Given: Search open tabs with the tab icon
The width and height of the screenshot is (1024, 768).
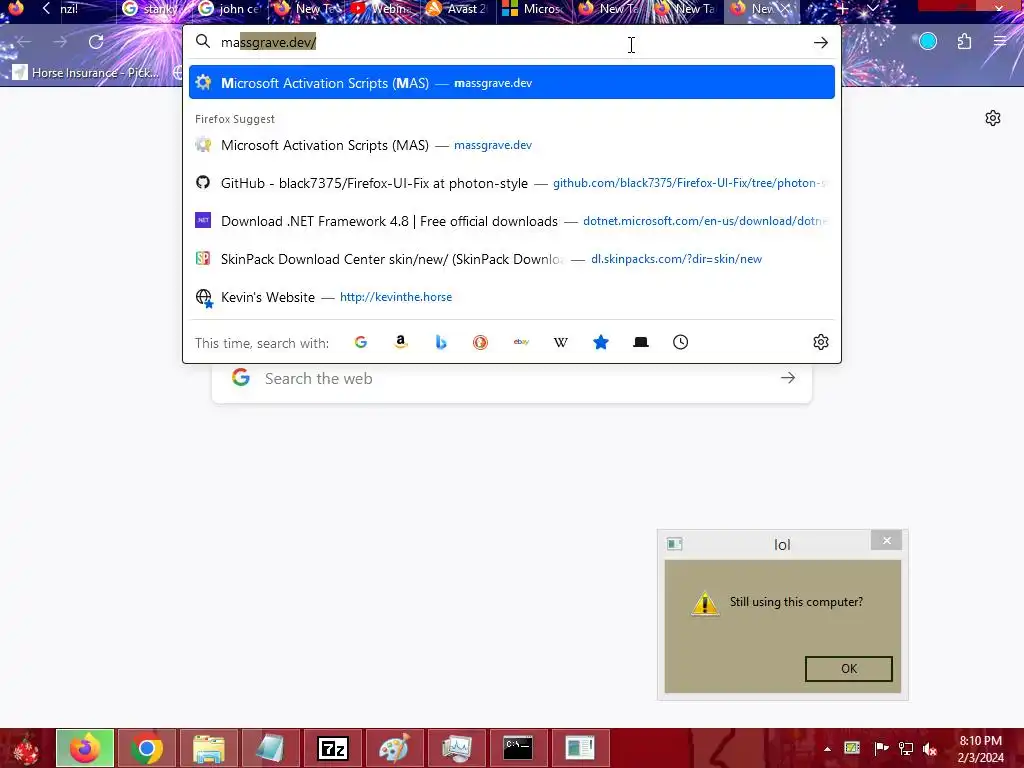Looking at the screenshot, I should 641,342.
